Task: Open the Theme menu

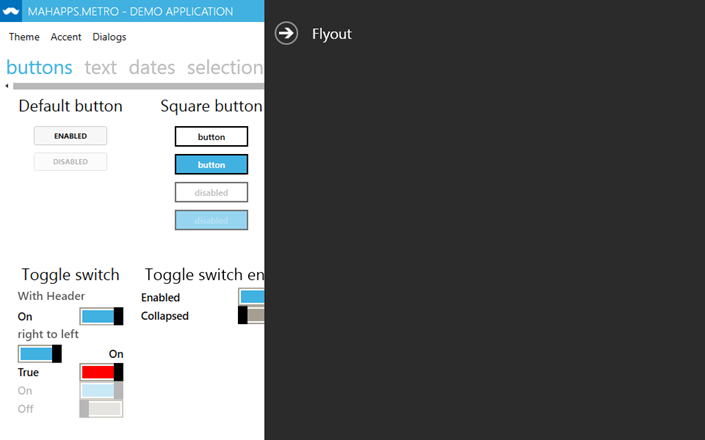Action: pyautogui.click(x=24, y=37)
